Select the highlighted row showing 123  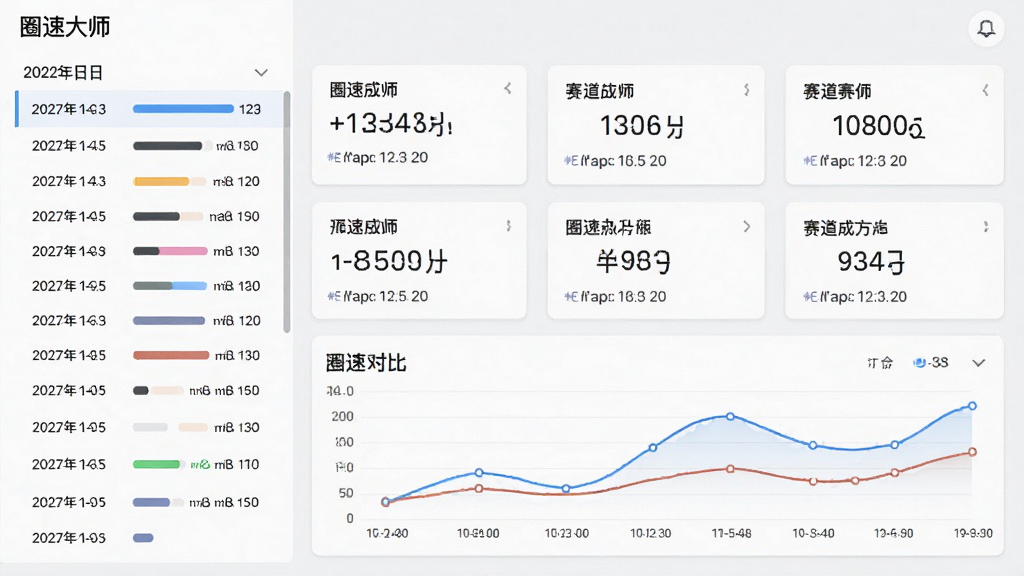pyautogui.click(x=149, y=109)
